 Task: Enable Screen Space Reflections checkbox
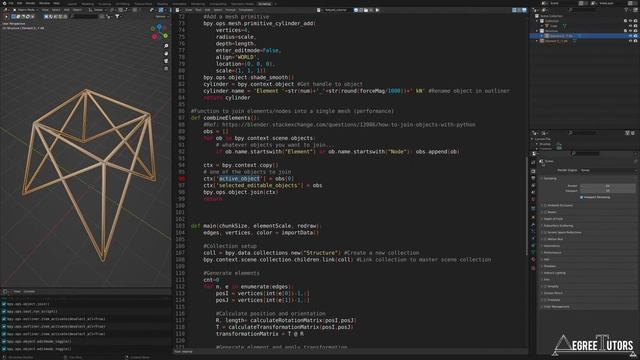(x=545, y=232)
